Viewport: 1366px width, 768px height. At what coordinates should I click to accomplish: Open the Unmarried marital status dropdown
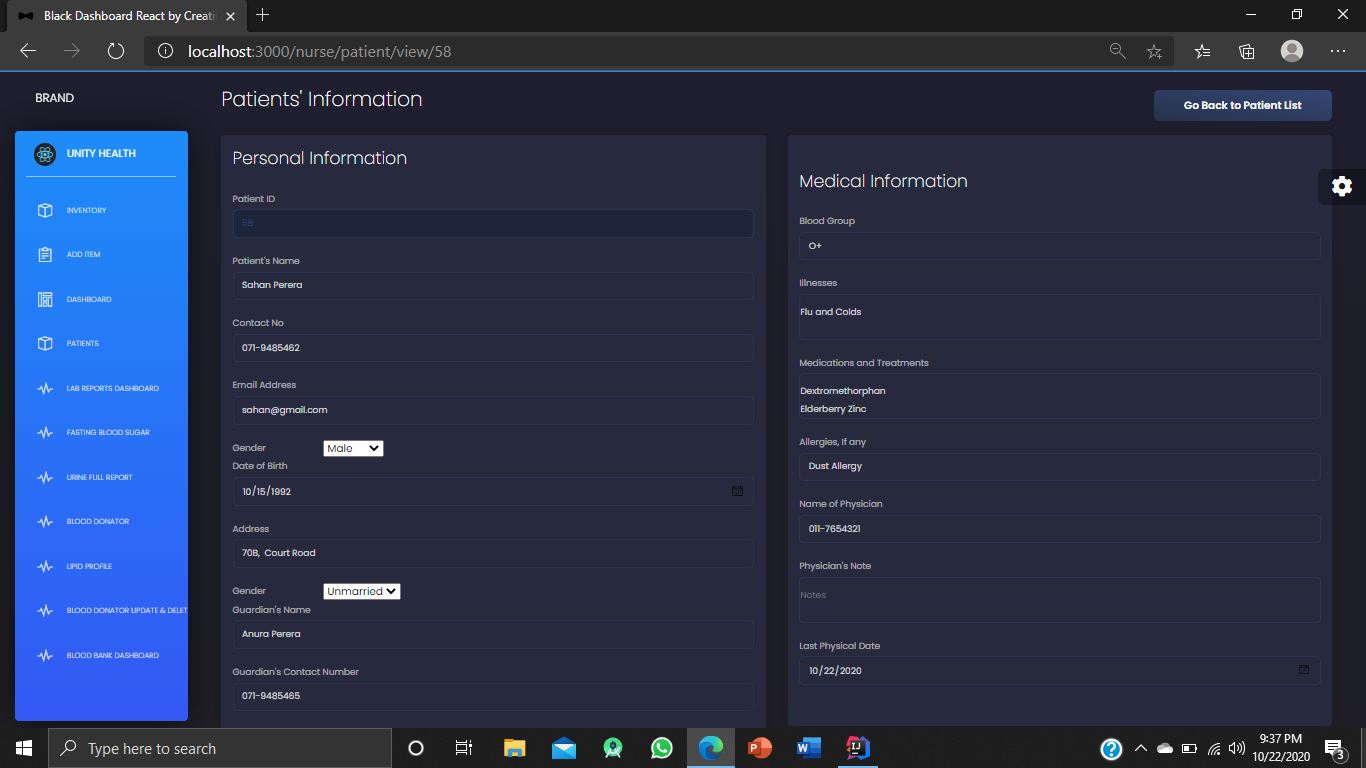click(x=361, y=591)
